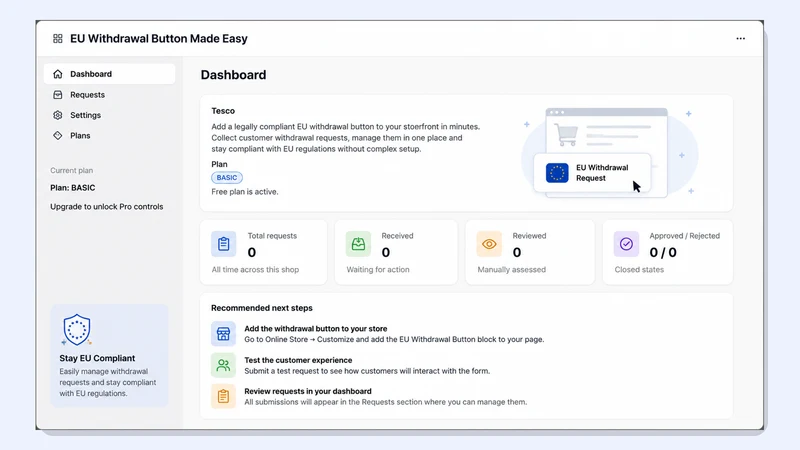Select Review requests in your dashboard step
This screenshot has height=450, width=800.
coord(308,391)
